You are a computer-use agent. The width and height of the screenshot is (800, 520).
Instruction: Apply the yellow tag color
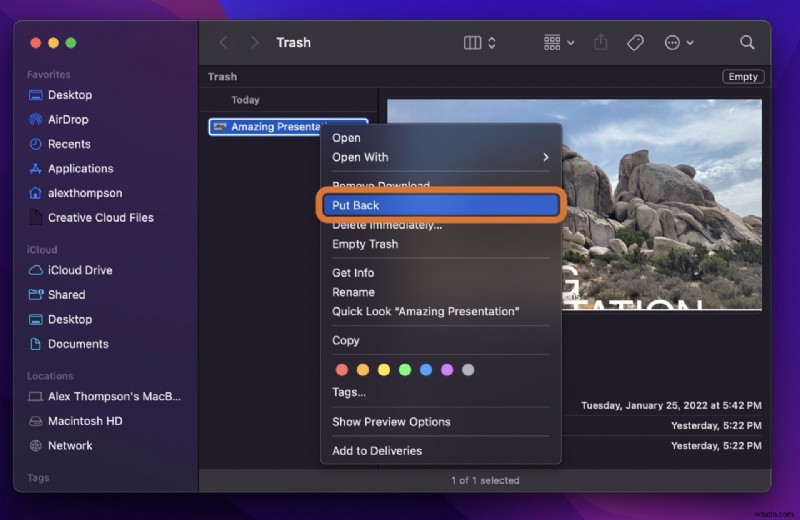(x=384, y=369)
